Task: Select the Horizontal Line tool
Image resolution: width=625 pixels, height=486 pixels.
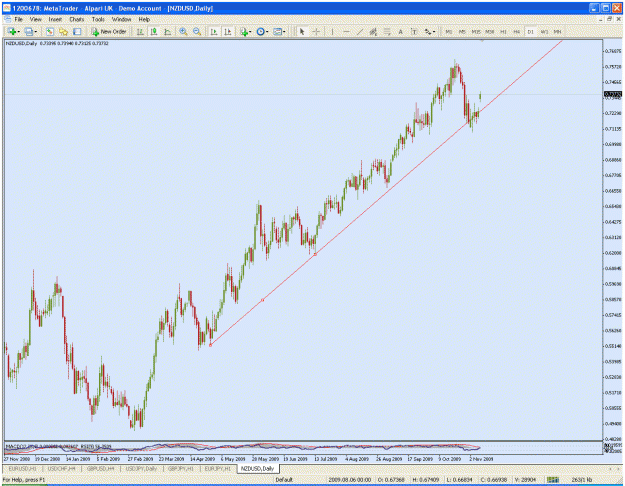Action: tap(346, 31)
